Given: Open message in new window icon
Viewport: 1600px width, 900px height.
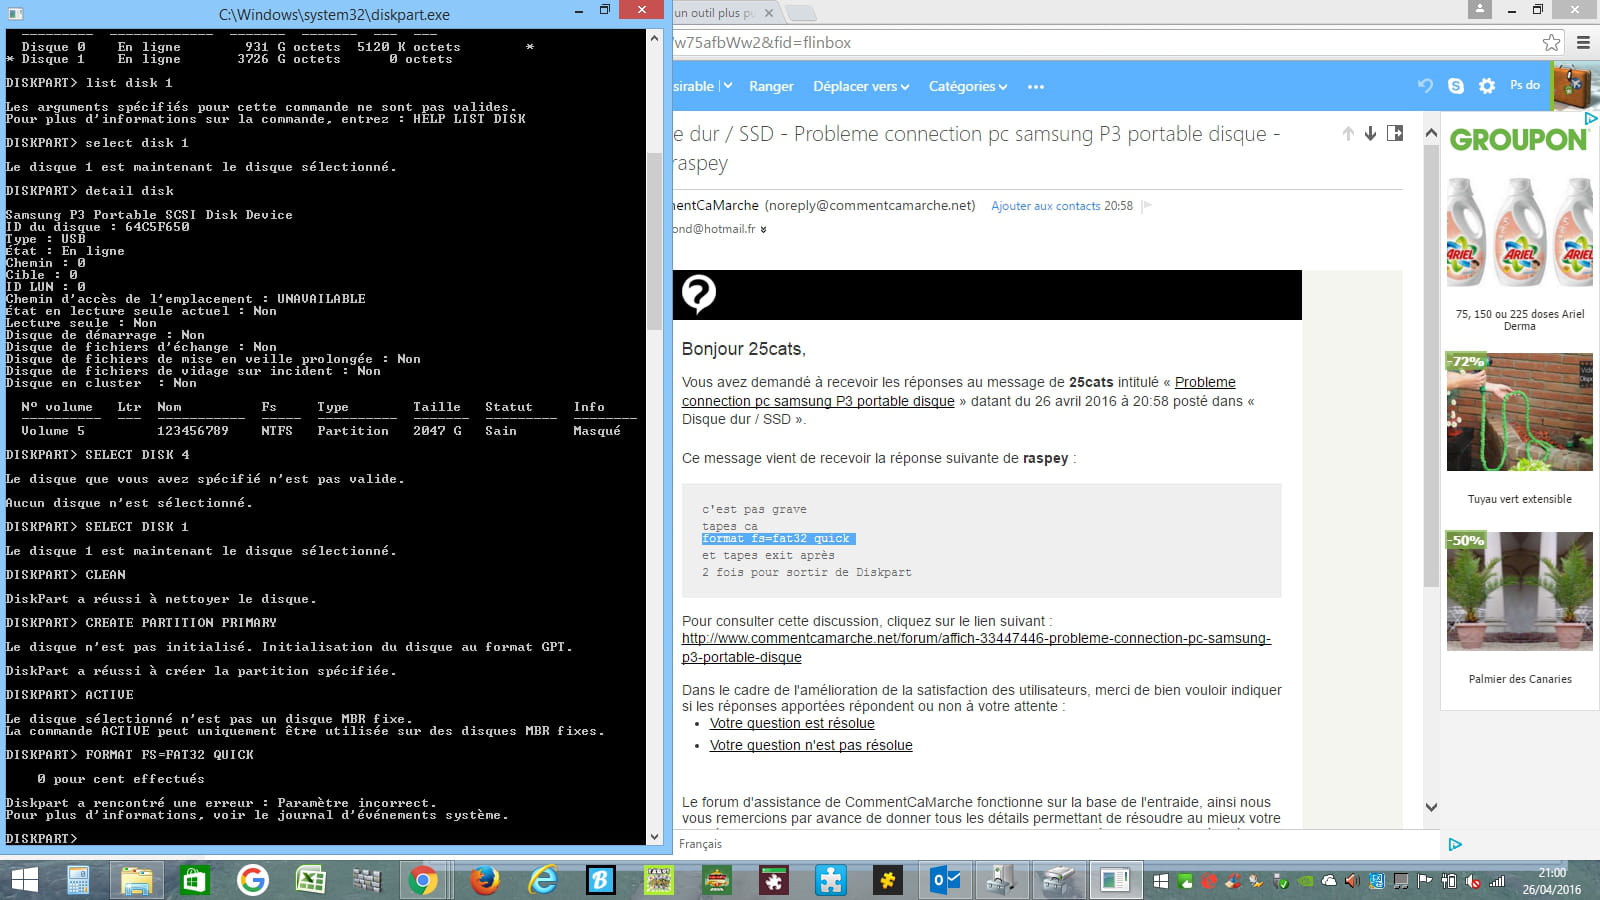Looking at the screenshot, I should pos(1395,133).
